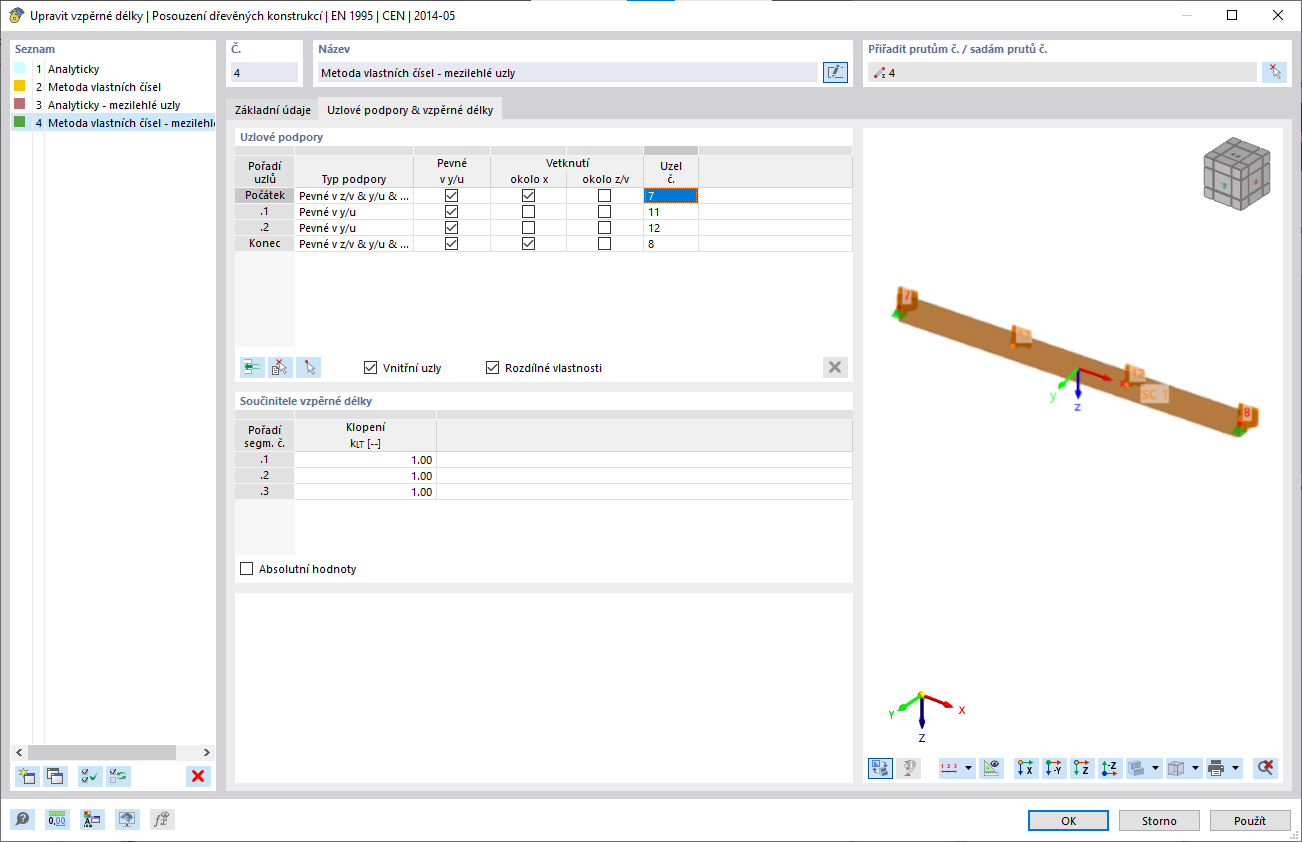The width and height of the screenshot is (1302, 842).
Task: Open the print options dropdown arrow
Action: point(1236,768)
